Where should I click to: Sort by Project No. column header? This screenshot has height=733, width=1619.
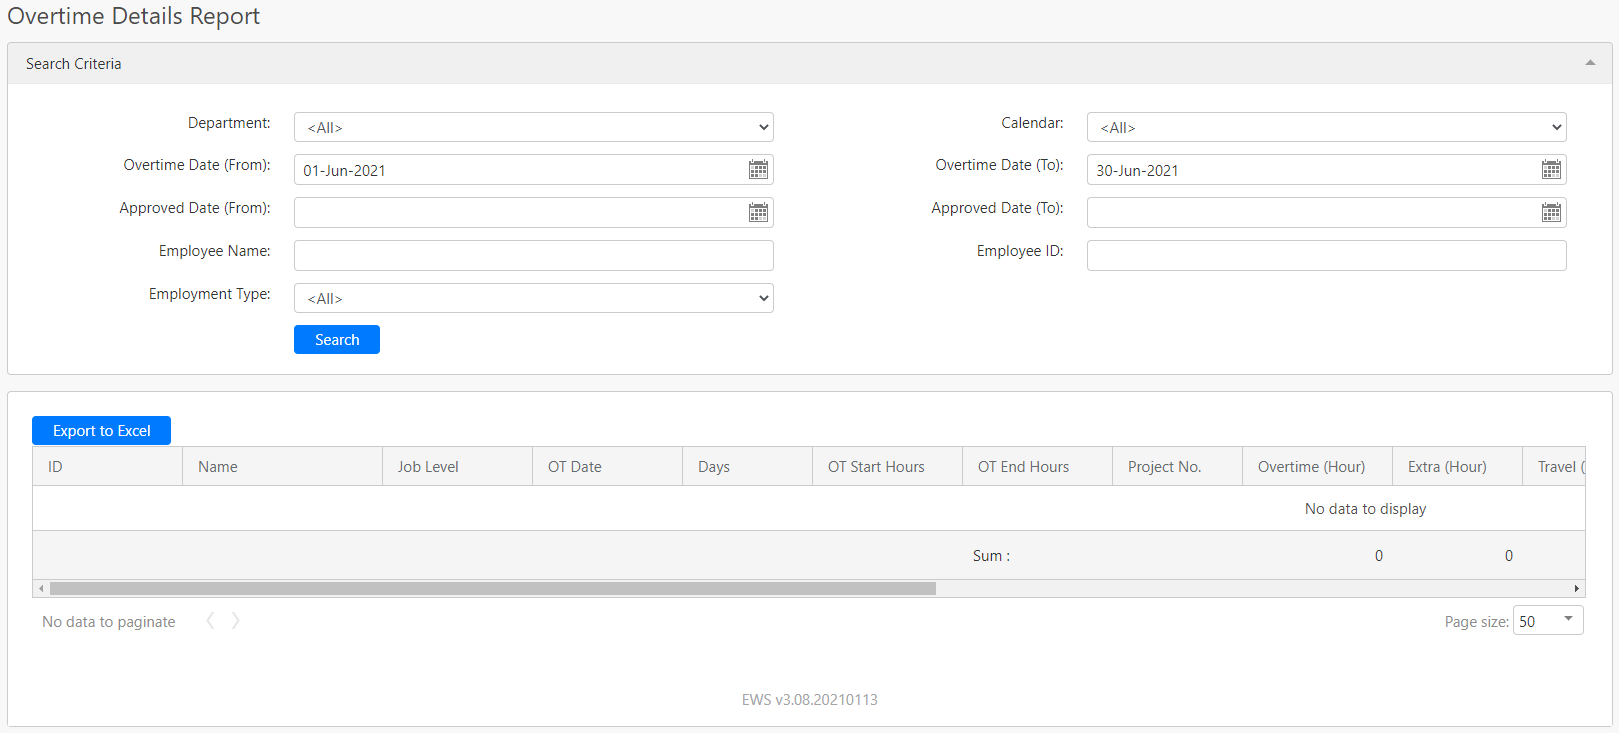pos(1178,467)
